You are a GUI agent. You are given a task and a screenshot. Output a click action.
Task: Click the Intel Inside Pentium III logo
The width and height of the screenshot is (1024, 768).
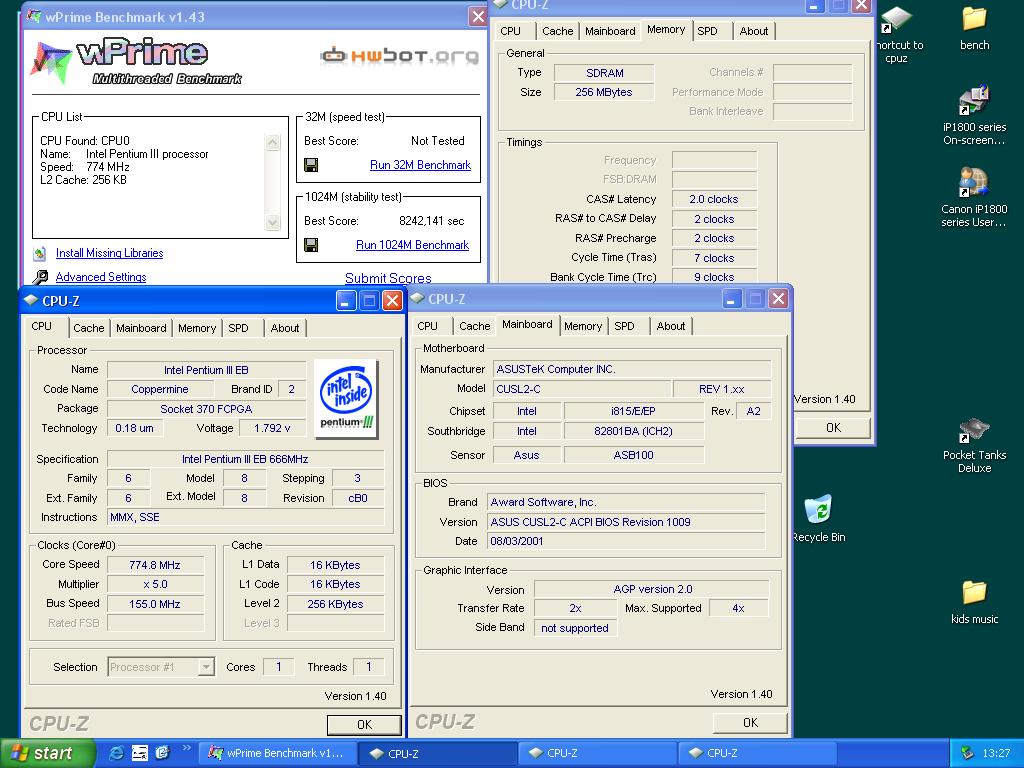tap(345, 398)
